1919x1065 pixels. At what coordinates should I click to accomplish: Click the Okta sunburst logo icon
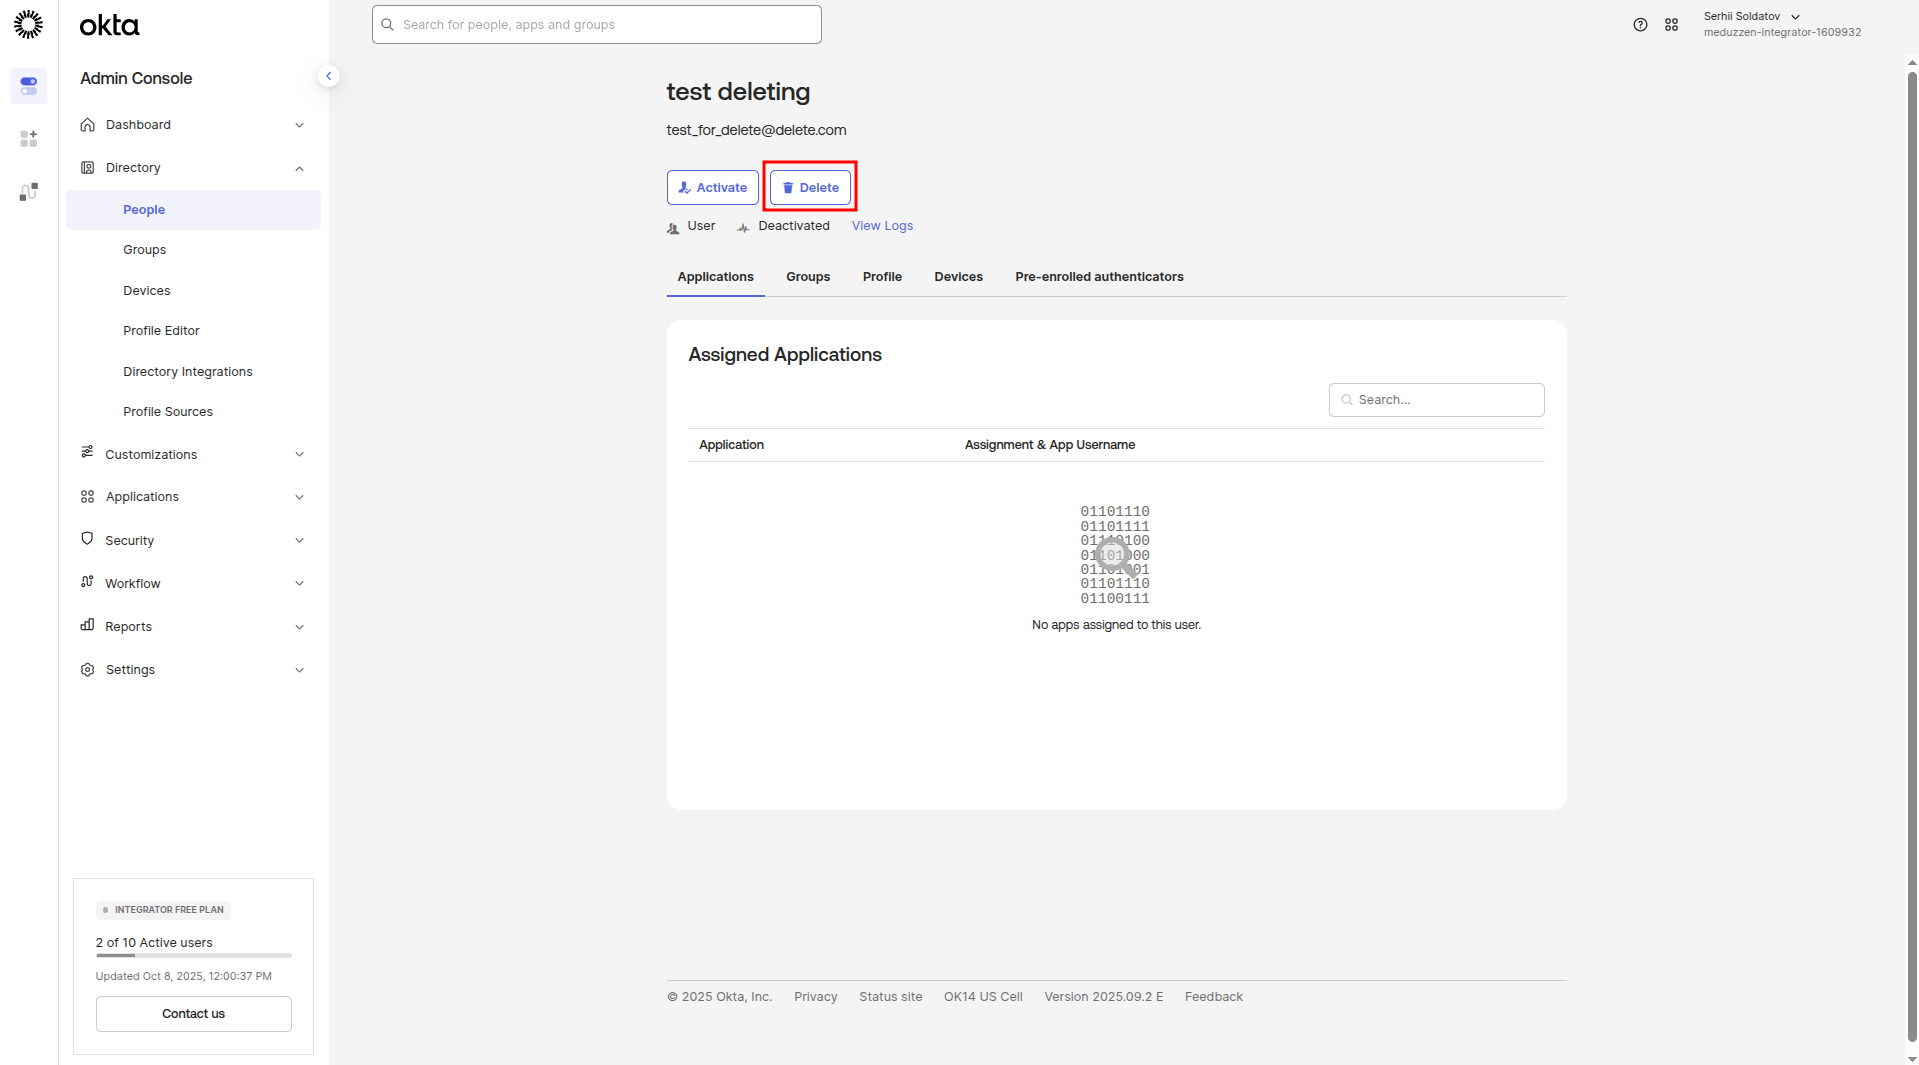point(28,24)
